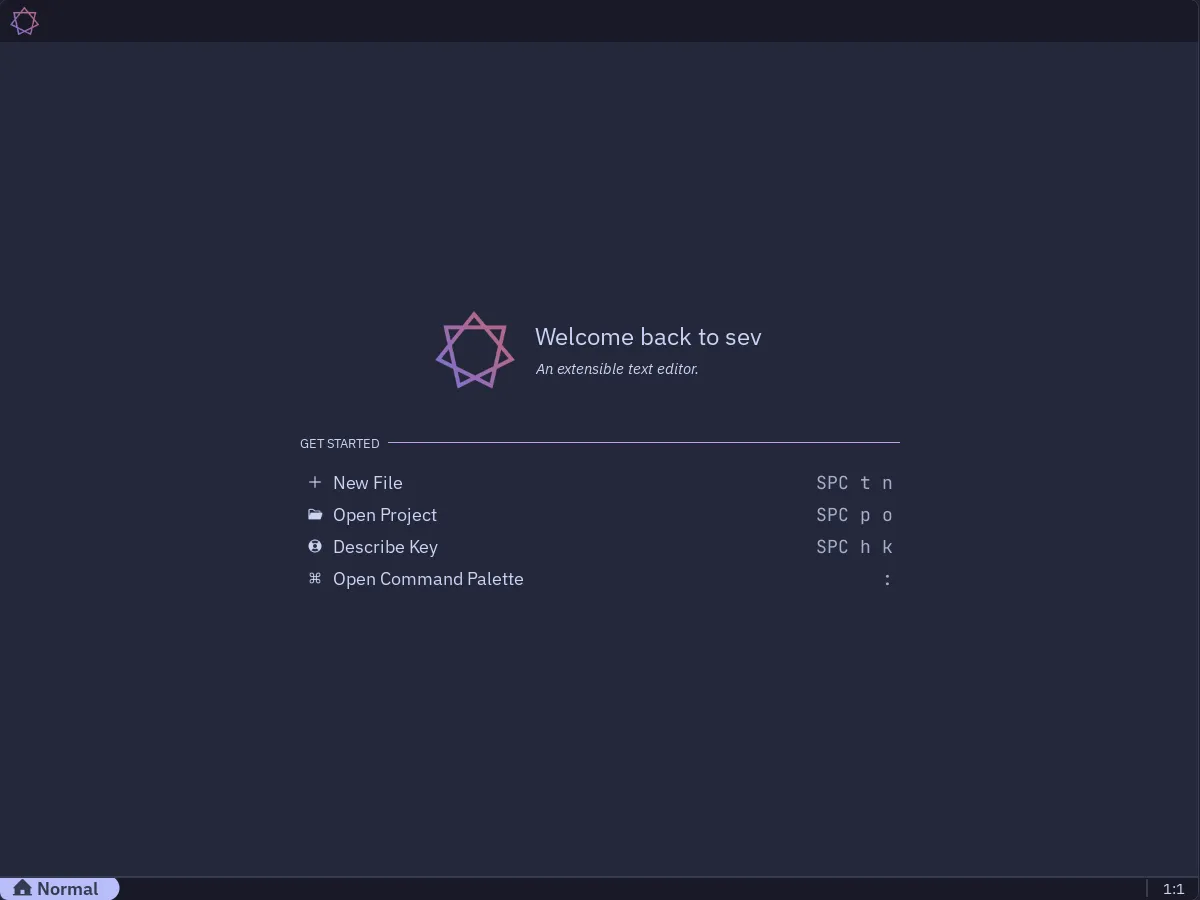This screenshot has width=1200, height=900.
Task: Click the 1:1 cursor position indicator
Action: (1174, 888)
